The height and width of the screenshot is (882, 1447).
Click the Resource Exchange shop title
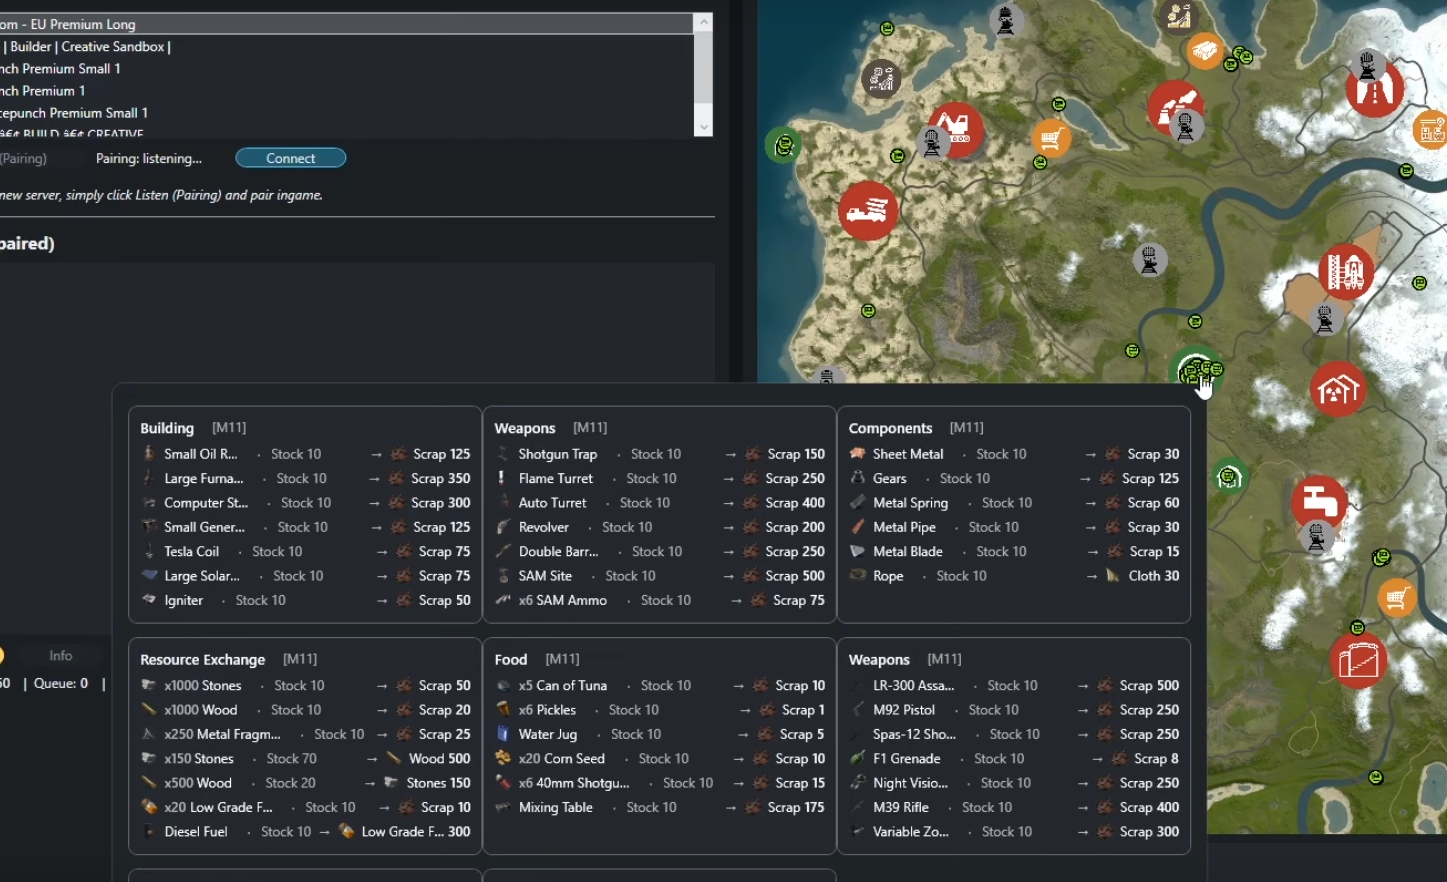[x=203, y=659]
